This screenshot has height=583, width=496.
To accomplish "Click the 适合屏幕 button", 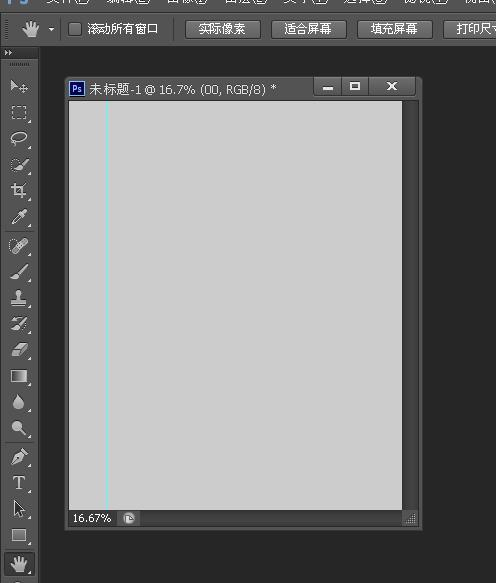I will click(x=309, y=29).
